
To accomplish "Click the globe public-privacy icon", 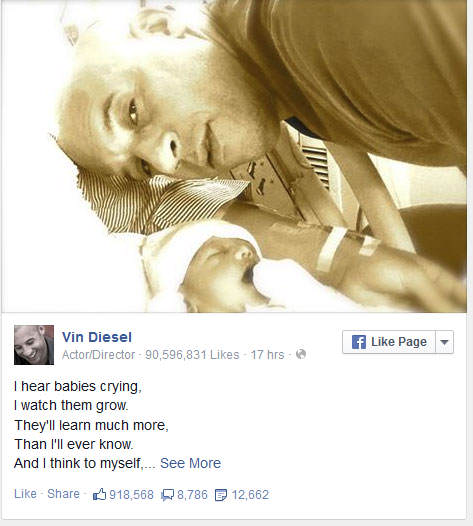I will pyautogui.click(x=301, y=354).
